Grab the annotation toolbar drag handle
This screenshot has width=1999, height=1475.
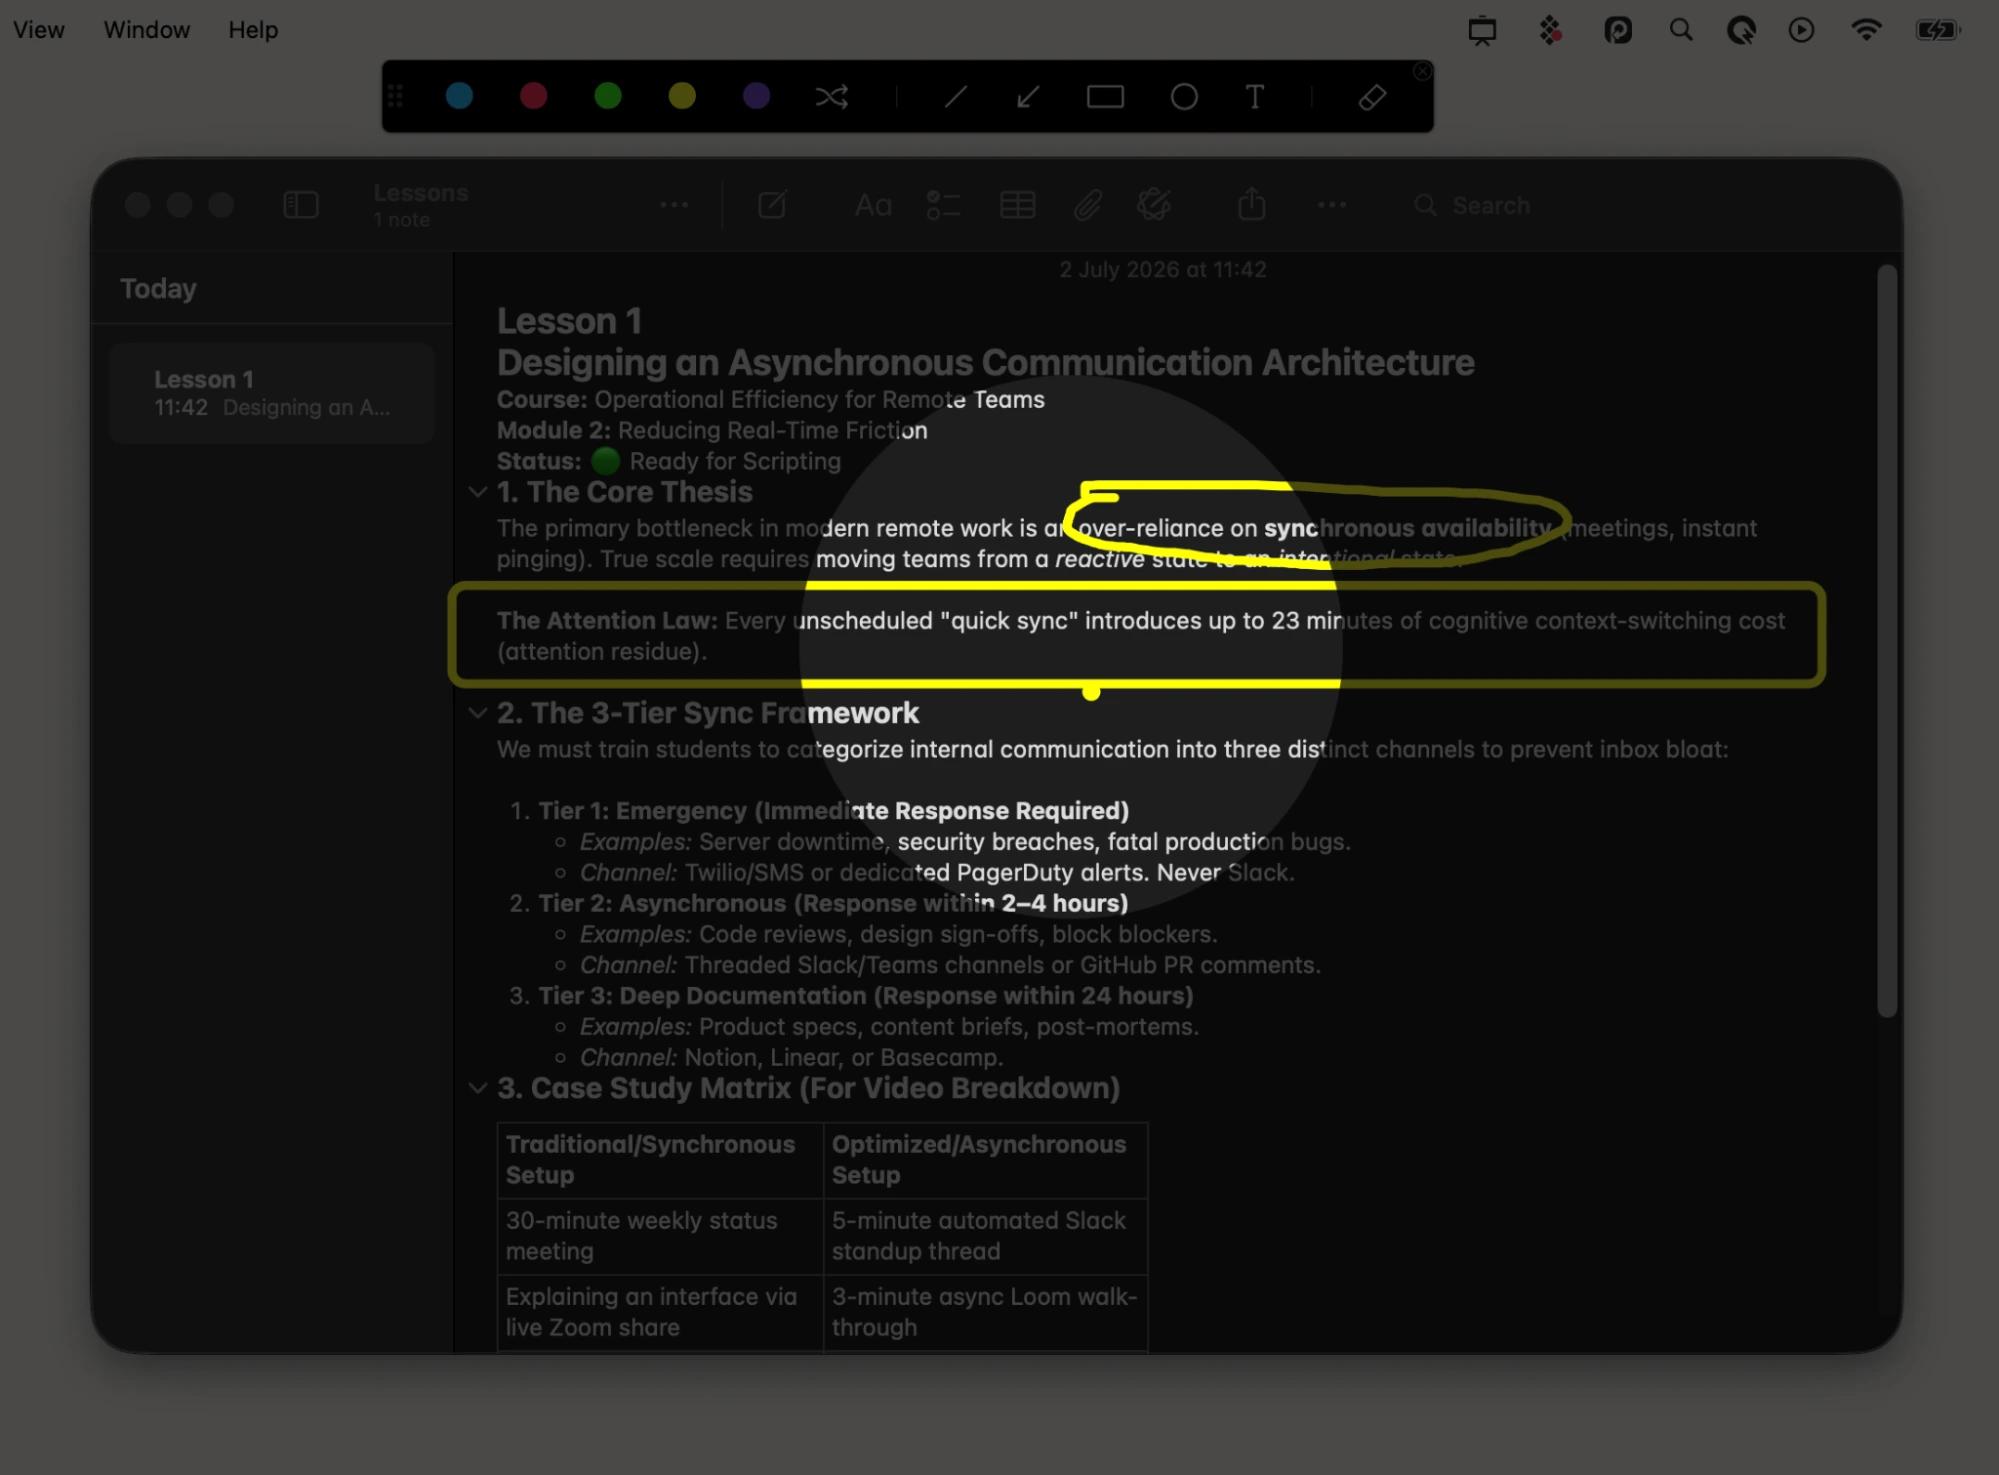[395, 96]
